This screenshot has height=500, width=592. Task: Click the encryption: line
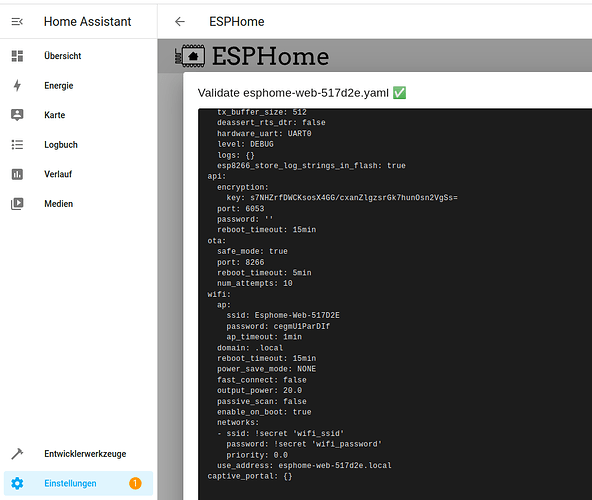(x=242, y=187)
